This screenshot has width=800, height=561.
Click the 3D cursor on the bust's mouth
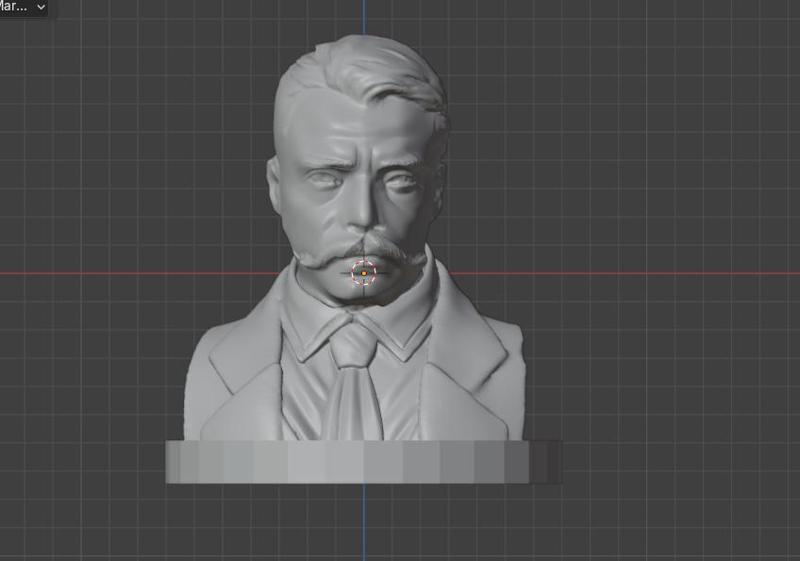364,273
